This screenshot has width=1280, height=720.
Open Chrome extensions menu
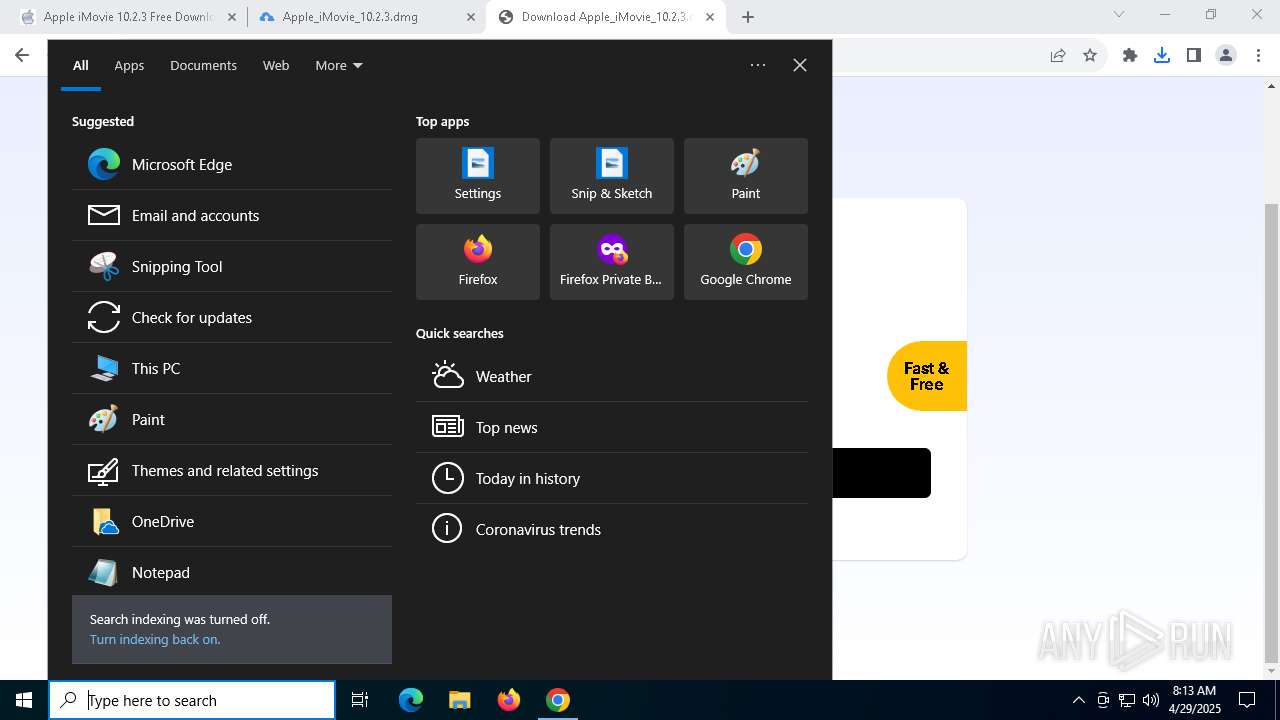tap(1130, 55)
